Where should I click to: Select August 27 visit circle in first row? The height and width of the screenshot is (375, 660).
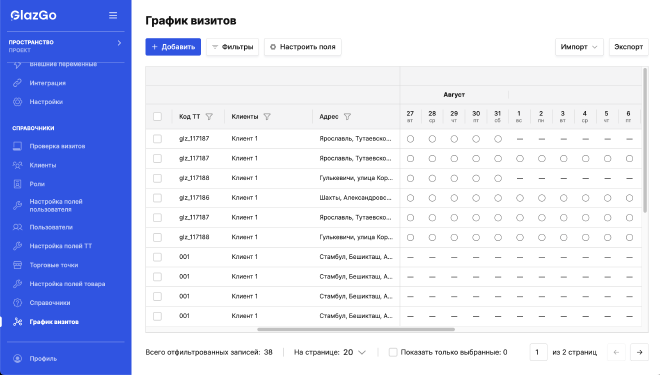[410, 139]
